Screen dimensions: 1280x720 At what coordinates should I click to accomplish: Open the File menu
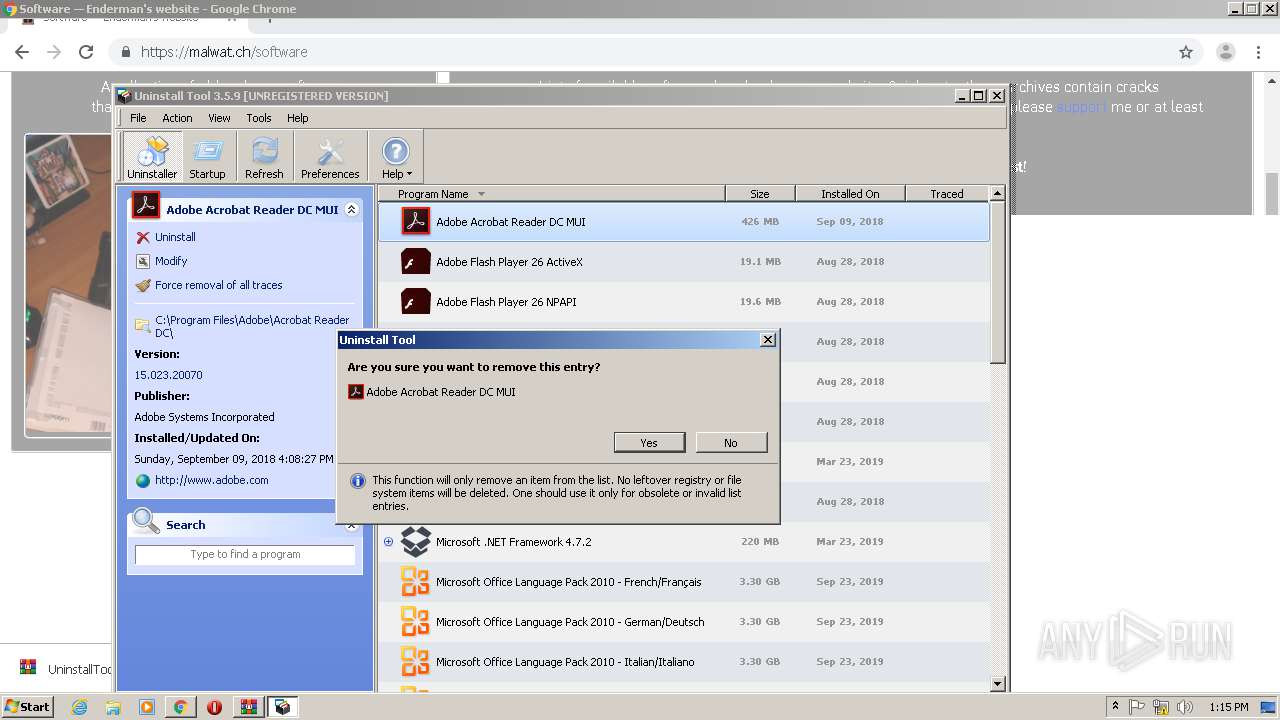click(138, 118)
